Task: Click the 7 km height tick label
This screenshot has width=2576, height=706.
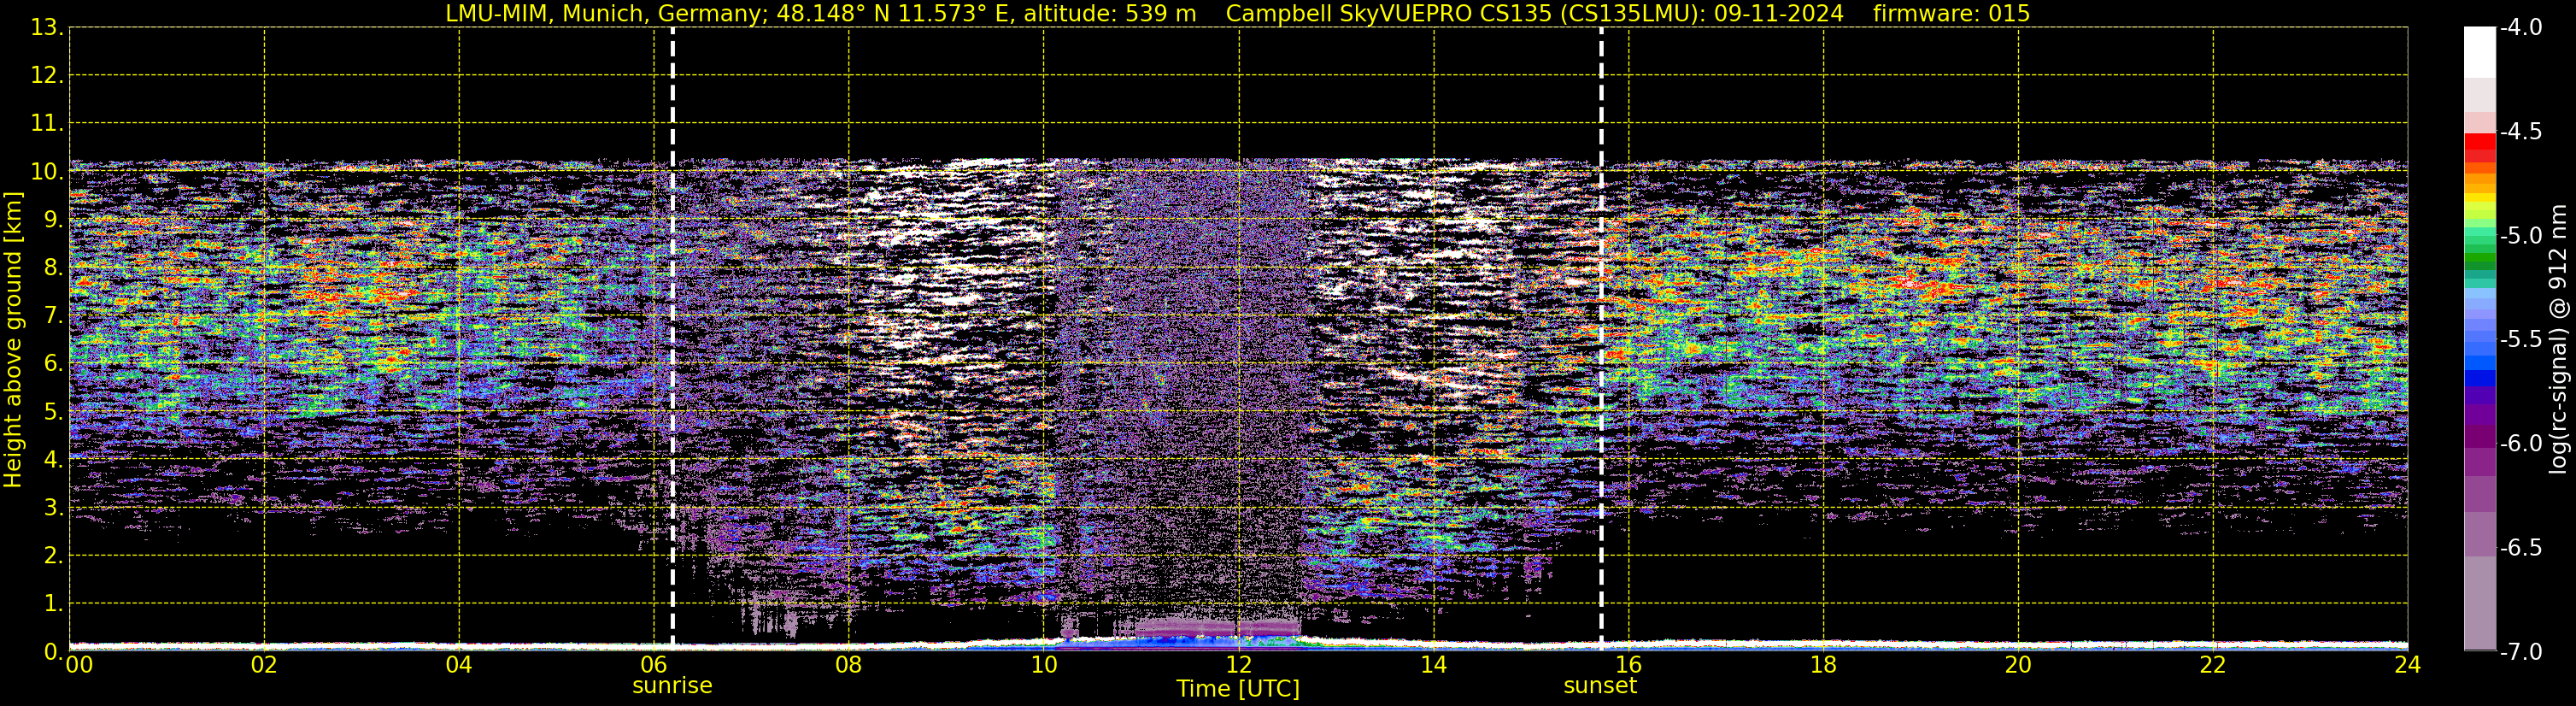Action: click(53, 316)
